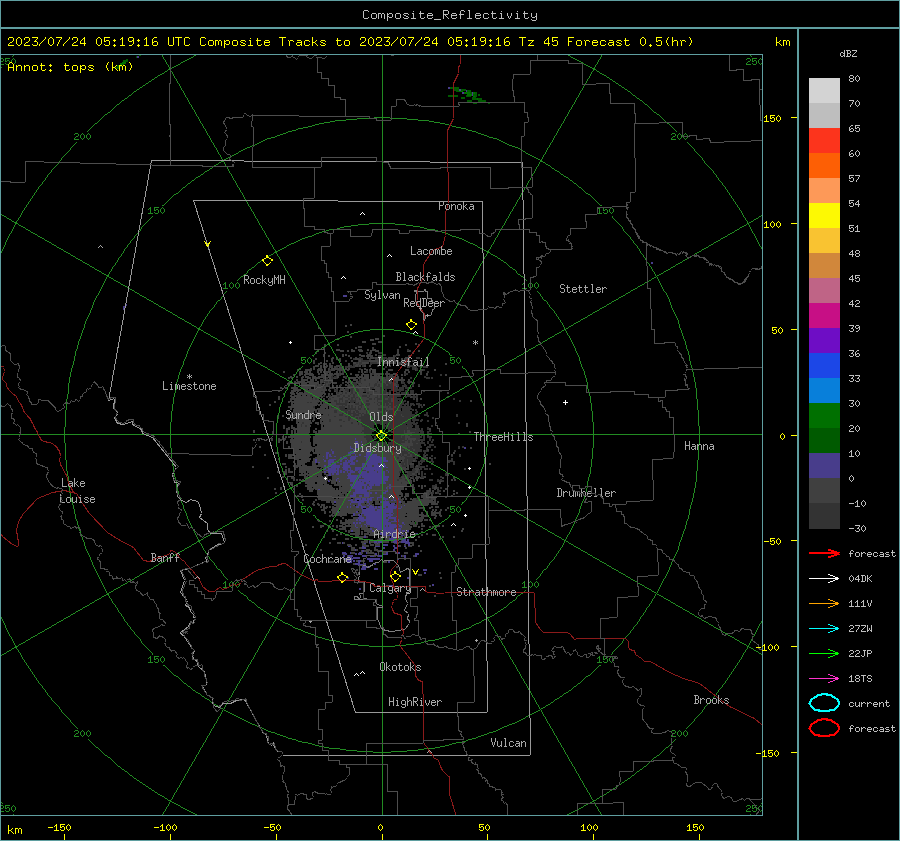Viewport: 900px width, 841px height.
Task: Click the Ponoka city label
Action: (456, 206)
